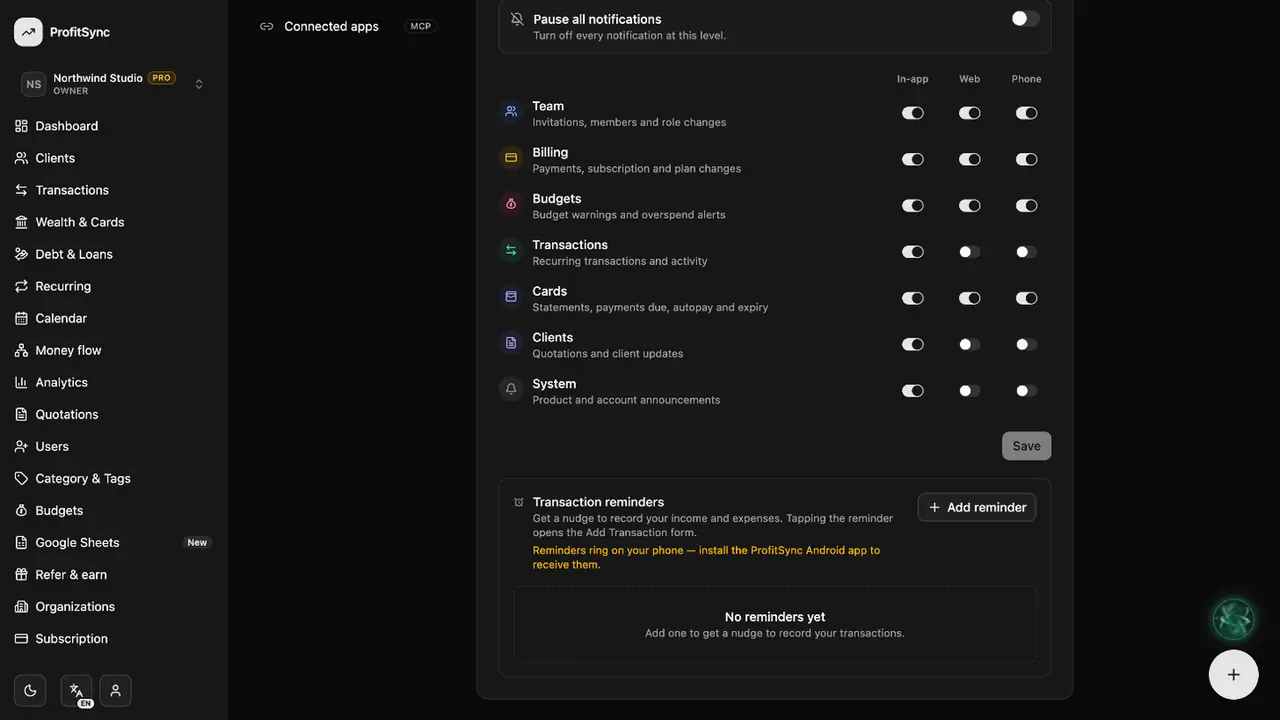Enable Pause all notifications switch
The height and width of the screenshot is (720, 1280).
[x=1025, y=19]
